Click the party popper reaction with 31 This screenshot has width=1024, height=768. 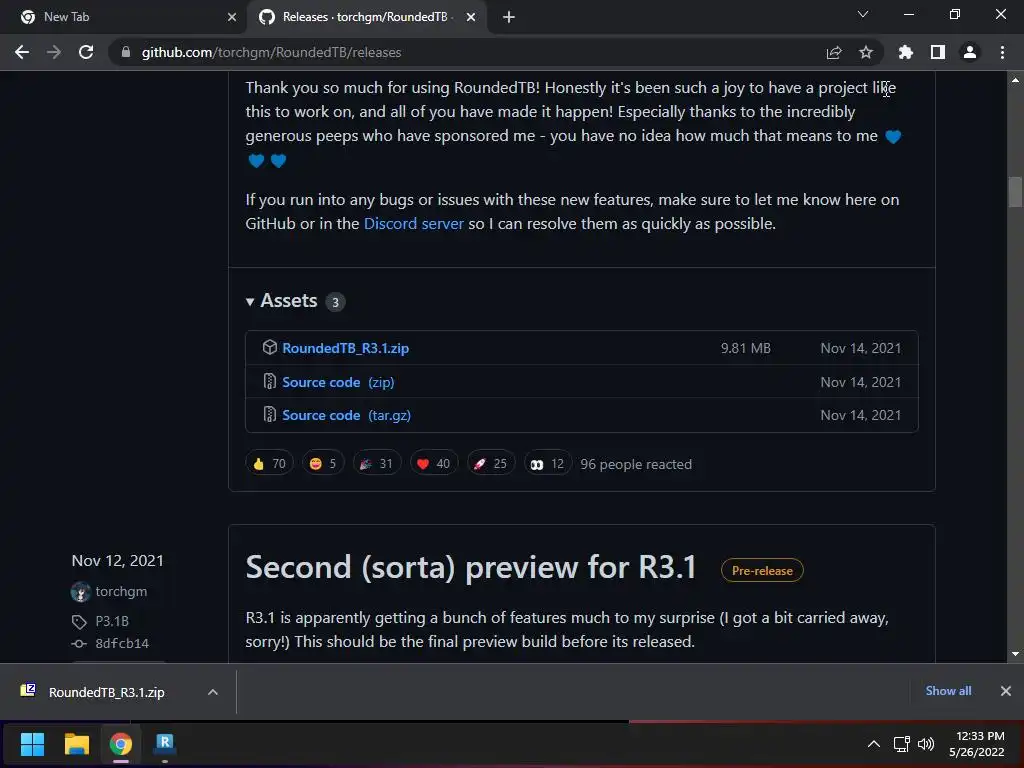click(376, 464)
